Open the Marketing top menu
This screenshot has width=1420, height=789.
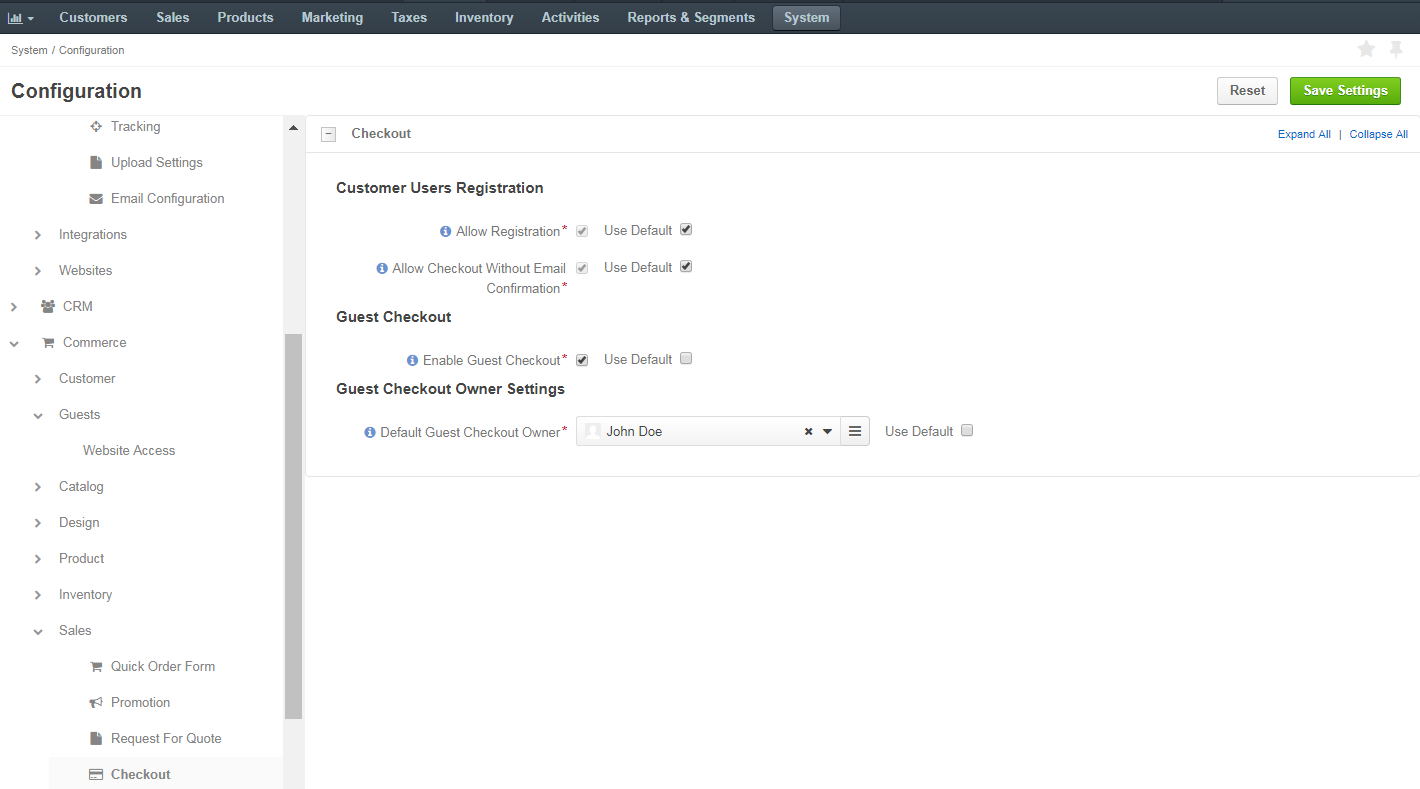(332, 17)
